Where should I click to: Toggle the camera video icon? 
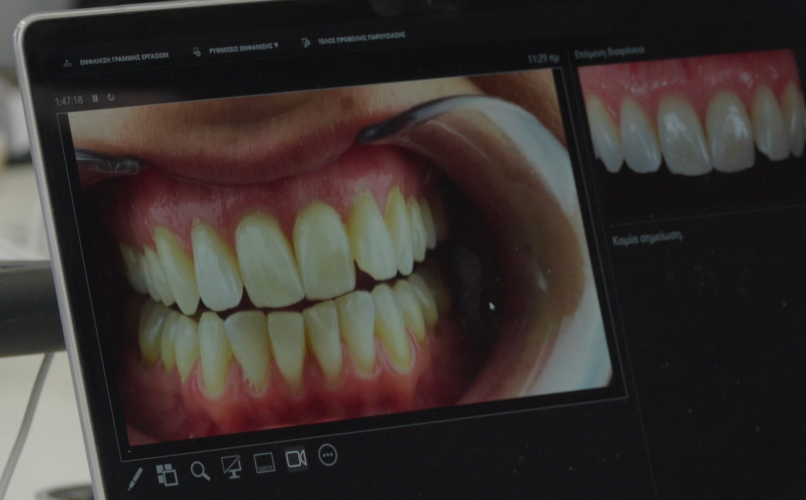coord(296,458)
